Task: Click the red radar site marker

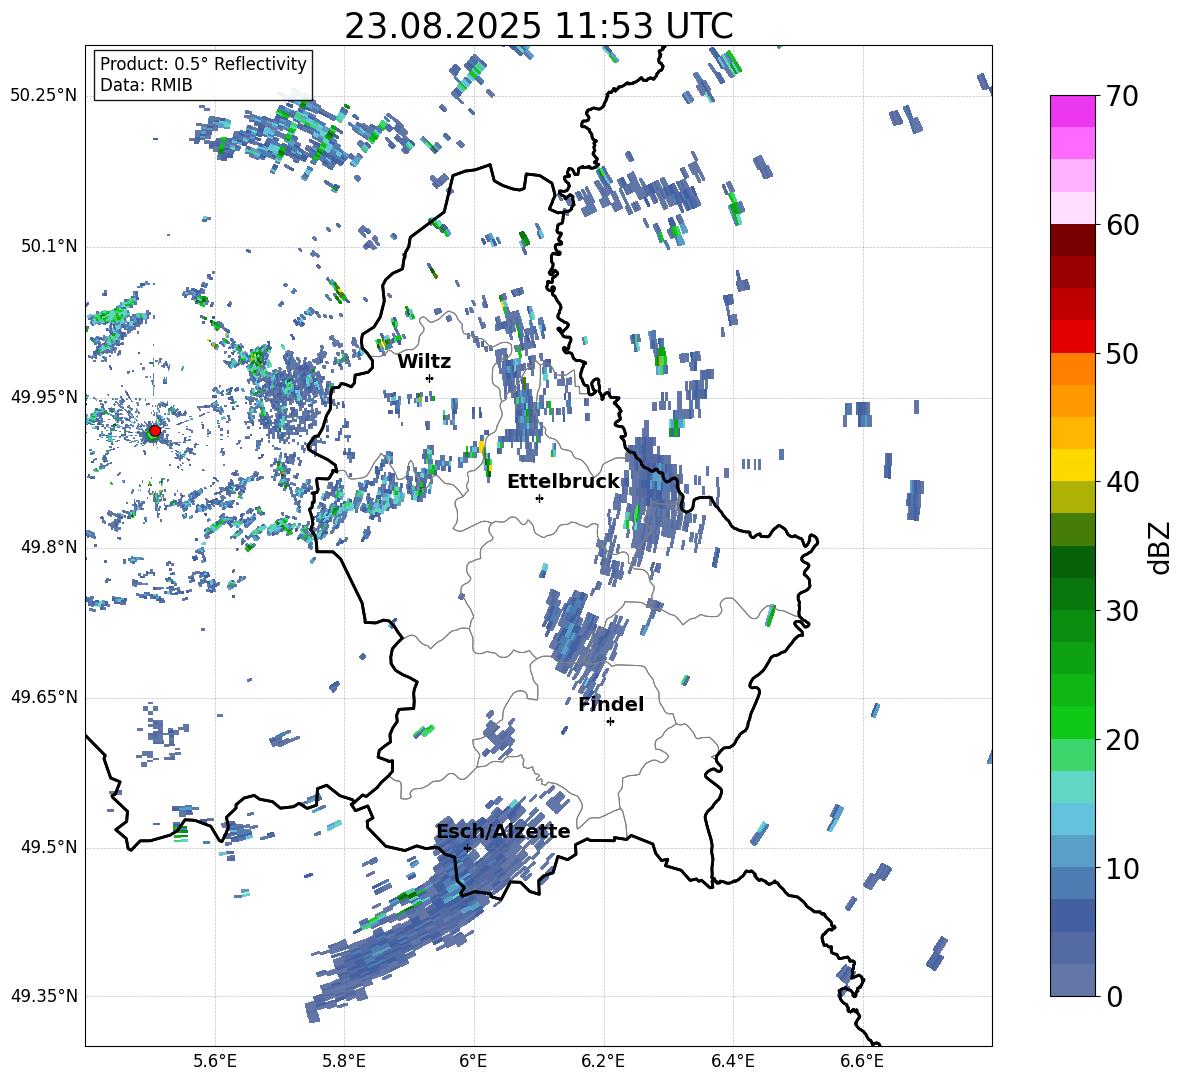Action: [154, 430]
